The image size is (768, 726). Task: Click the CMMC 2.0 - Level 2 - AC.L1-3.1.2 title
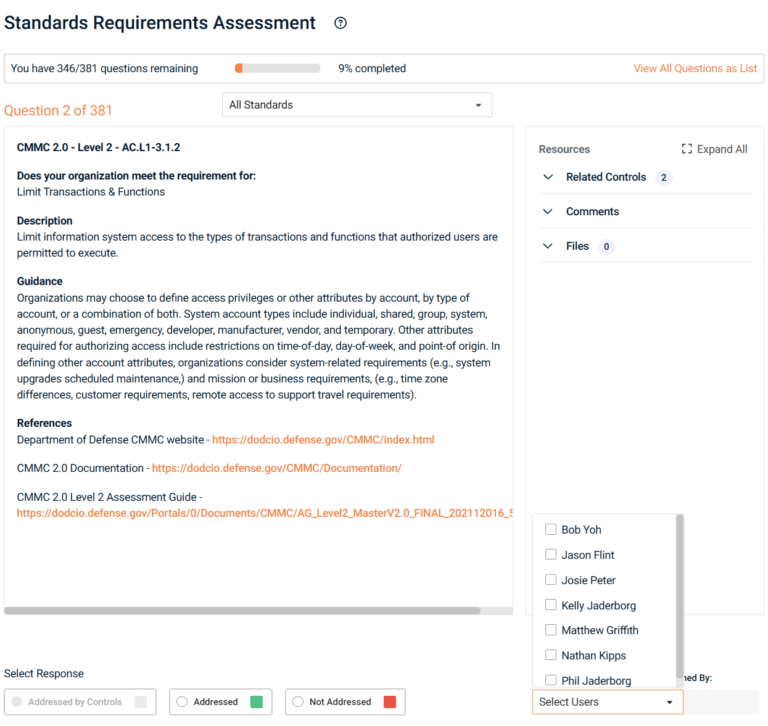[98, 147]
